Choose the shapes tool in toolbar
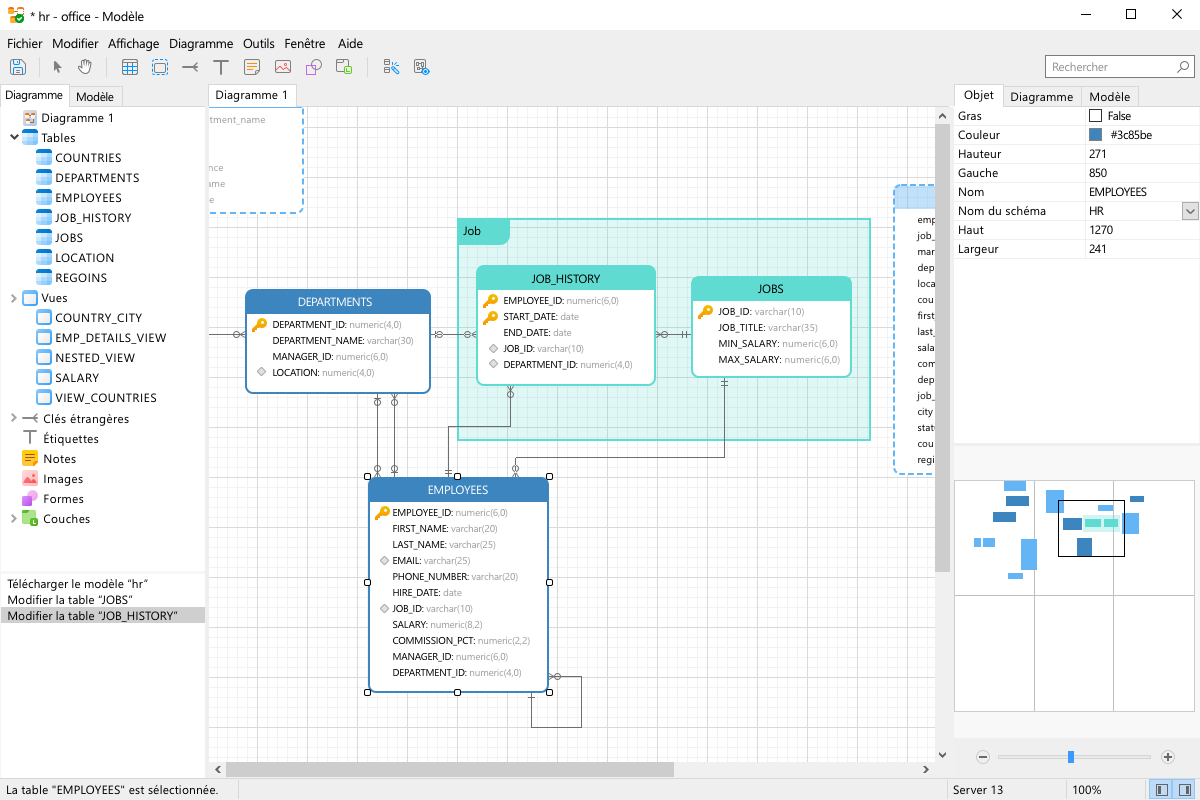Viewport: 1200px width, 800px height. pyautogui.click(x=313, y=67)
